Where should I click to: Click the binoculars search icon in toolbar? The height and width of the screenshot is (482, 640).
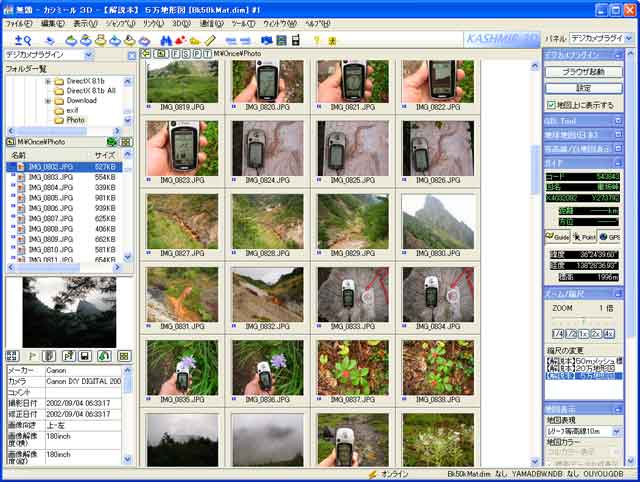pos(166,40)
